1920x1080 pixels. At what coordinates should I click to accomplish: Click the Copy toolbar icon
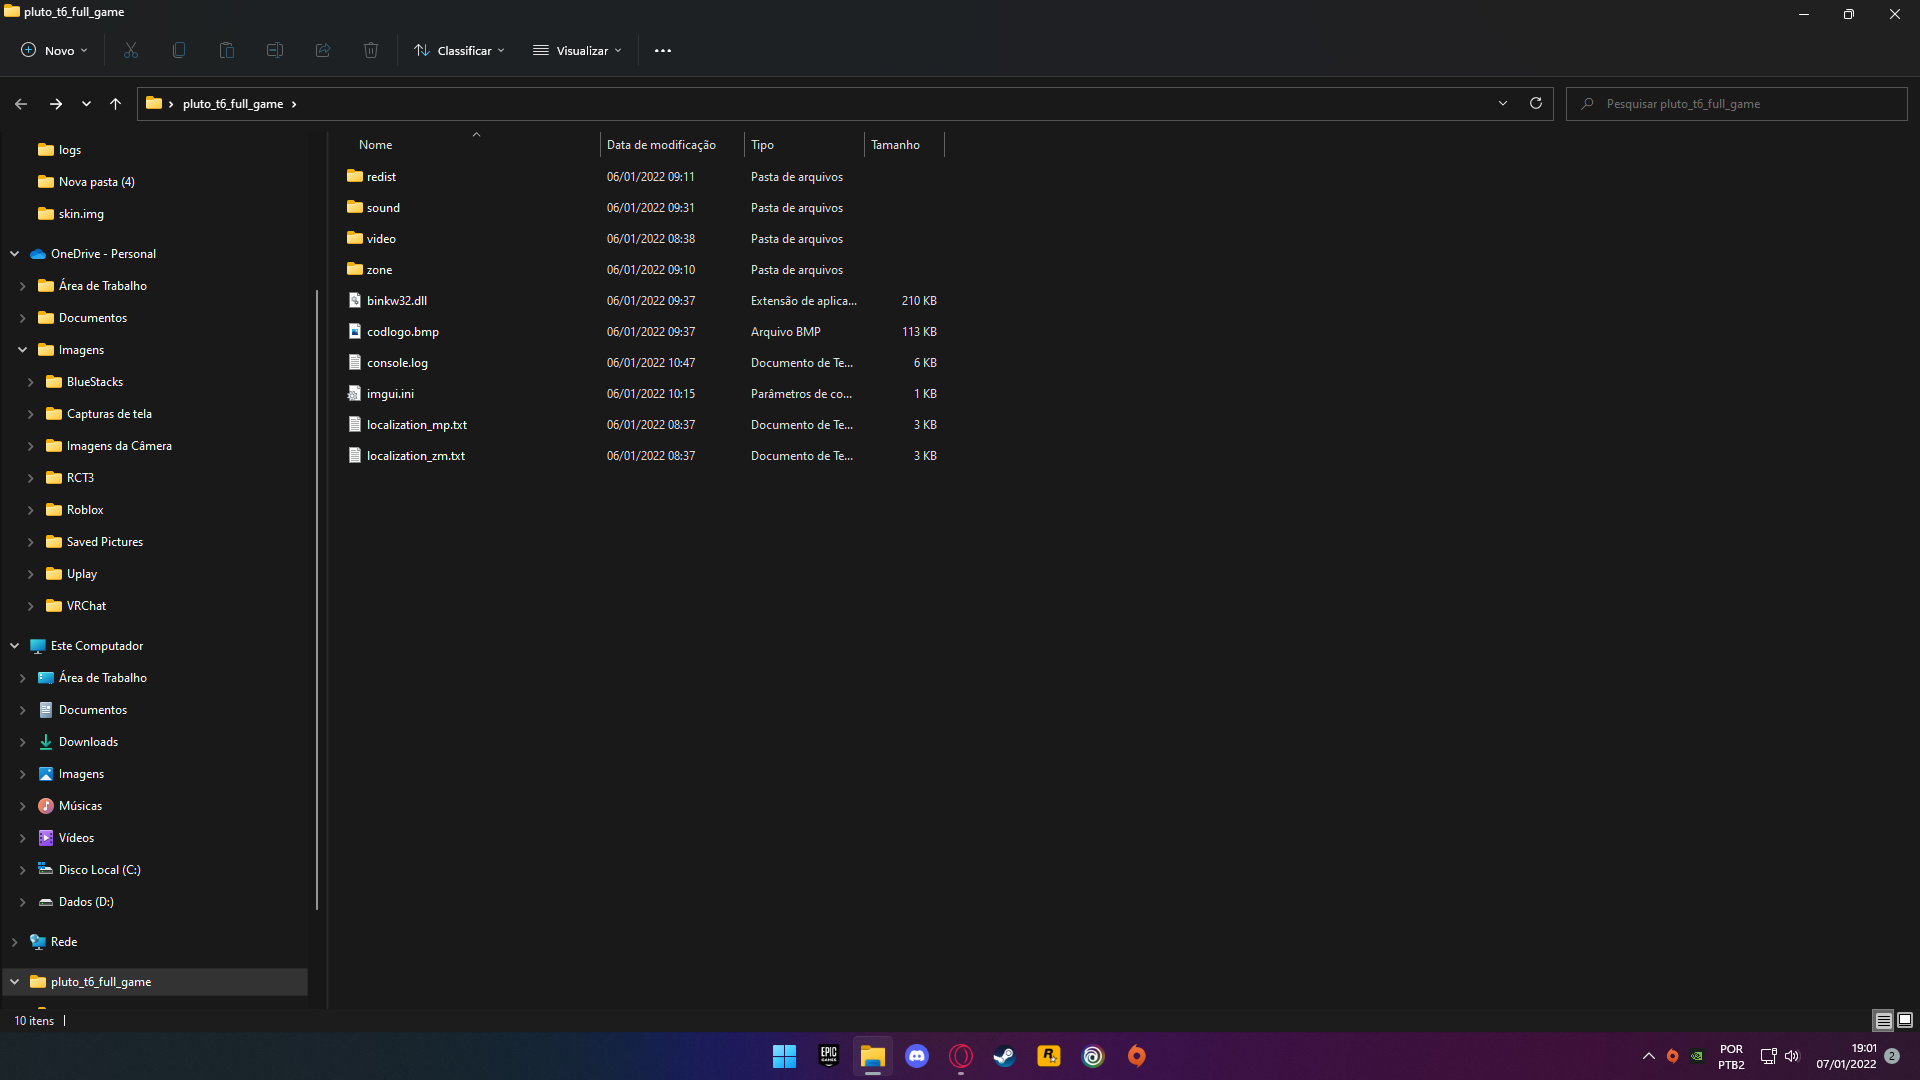tap(179, 50)
